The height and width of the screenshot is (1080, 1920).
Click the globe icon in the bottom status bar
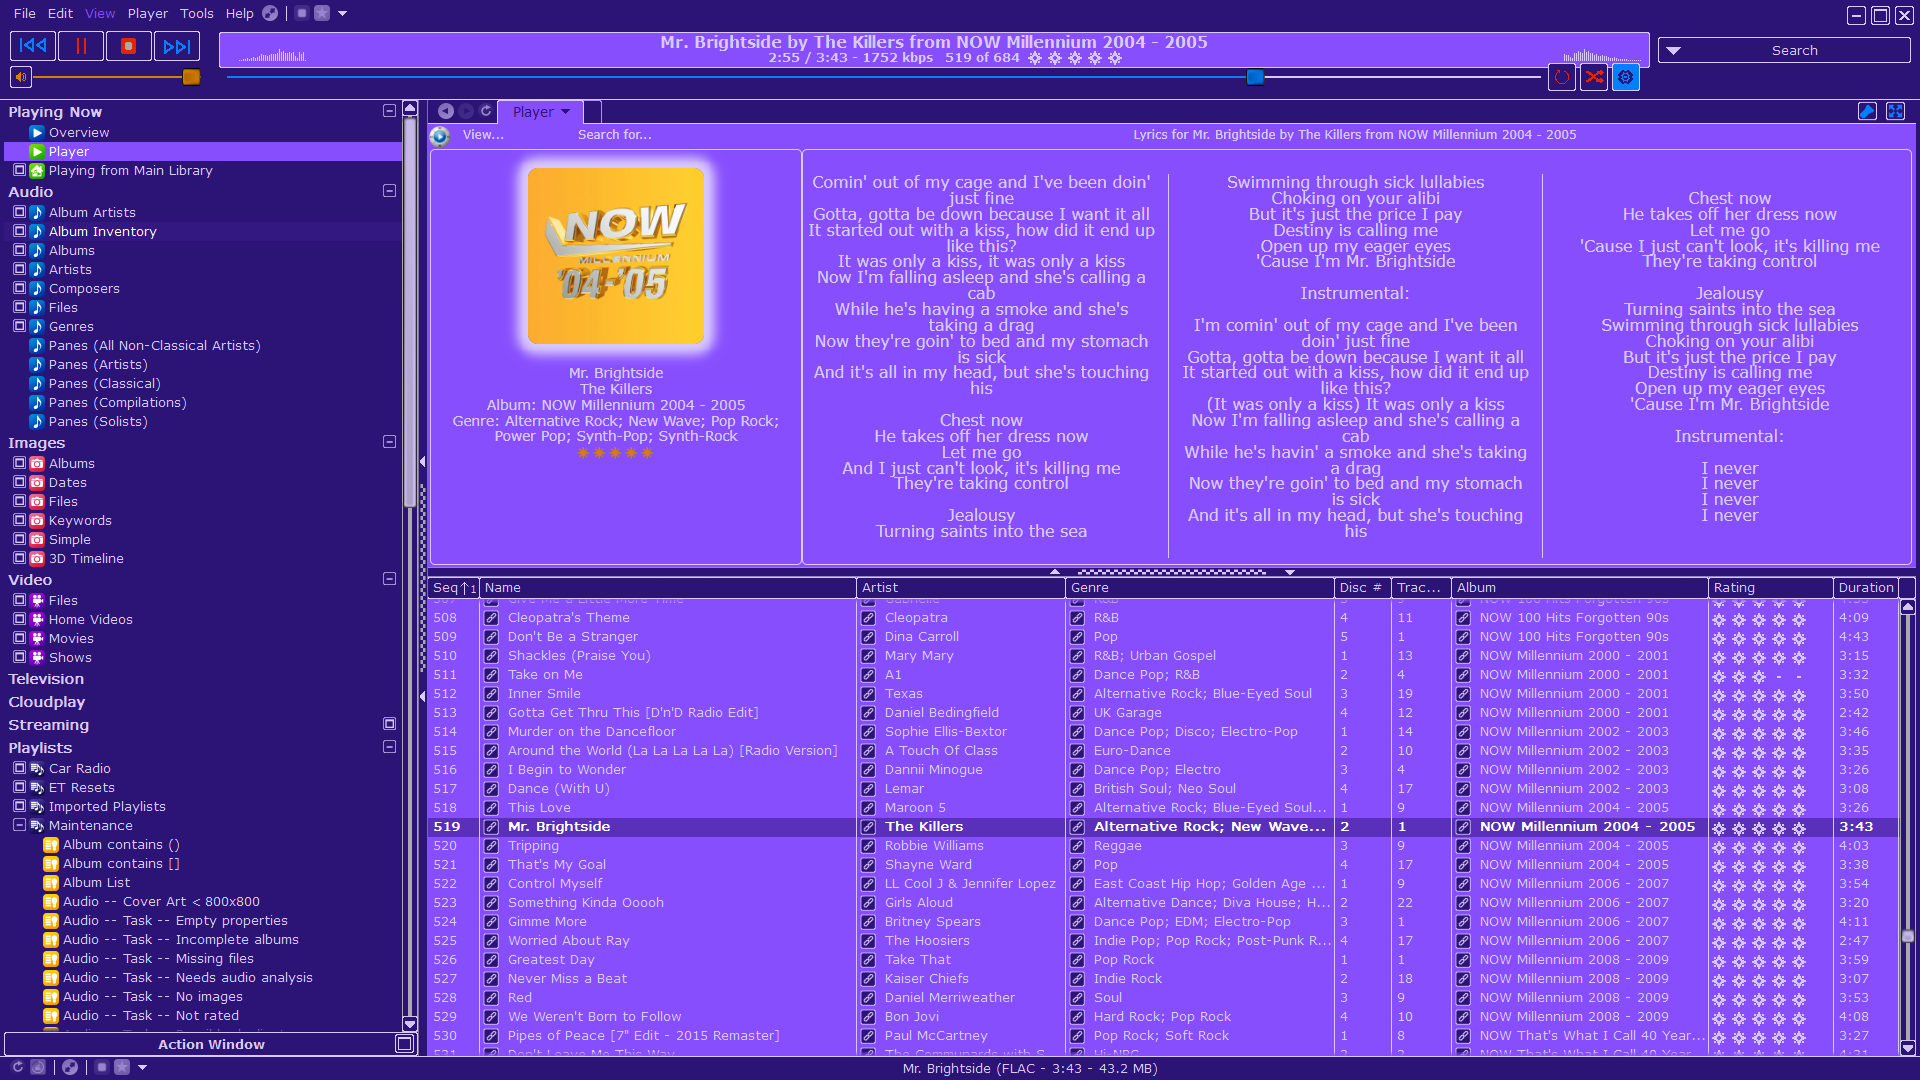click(x=69, y=1067)
